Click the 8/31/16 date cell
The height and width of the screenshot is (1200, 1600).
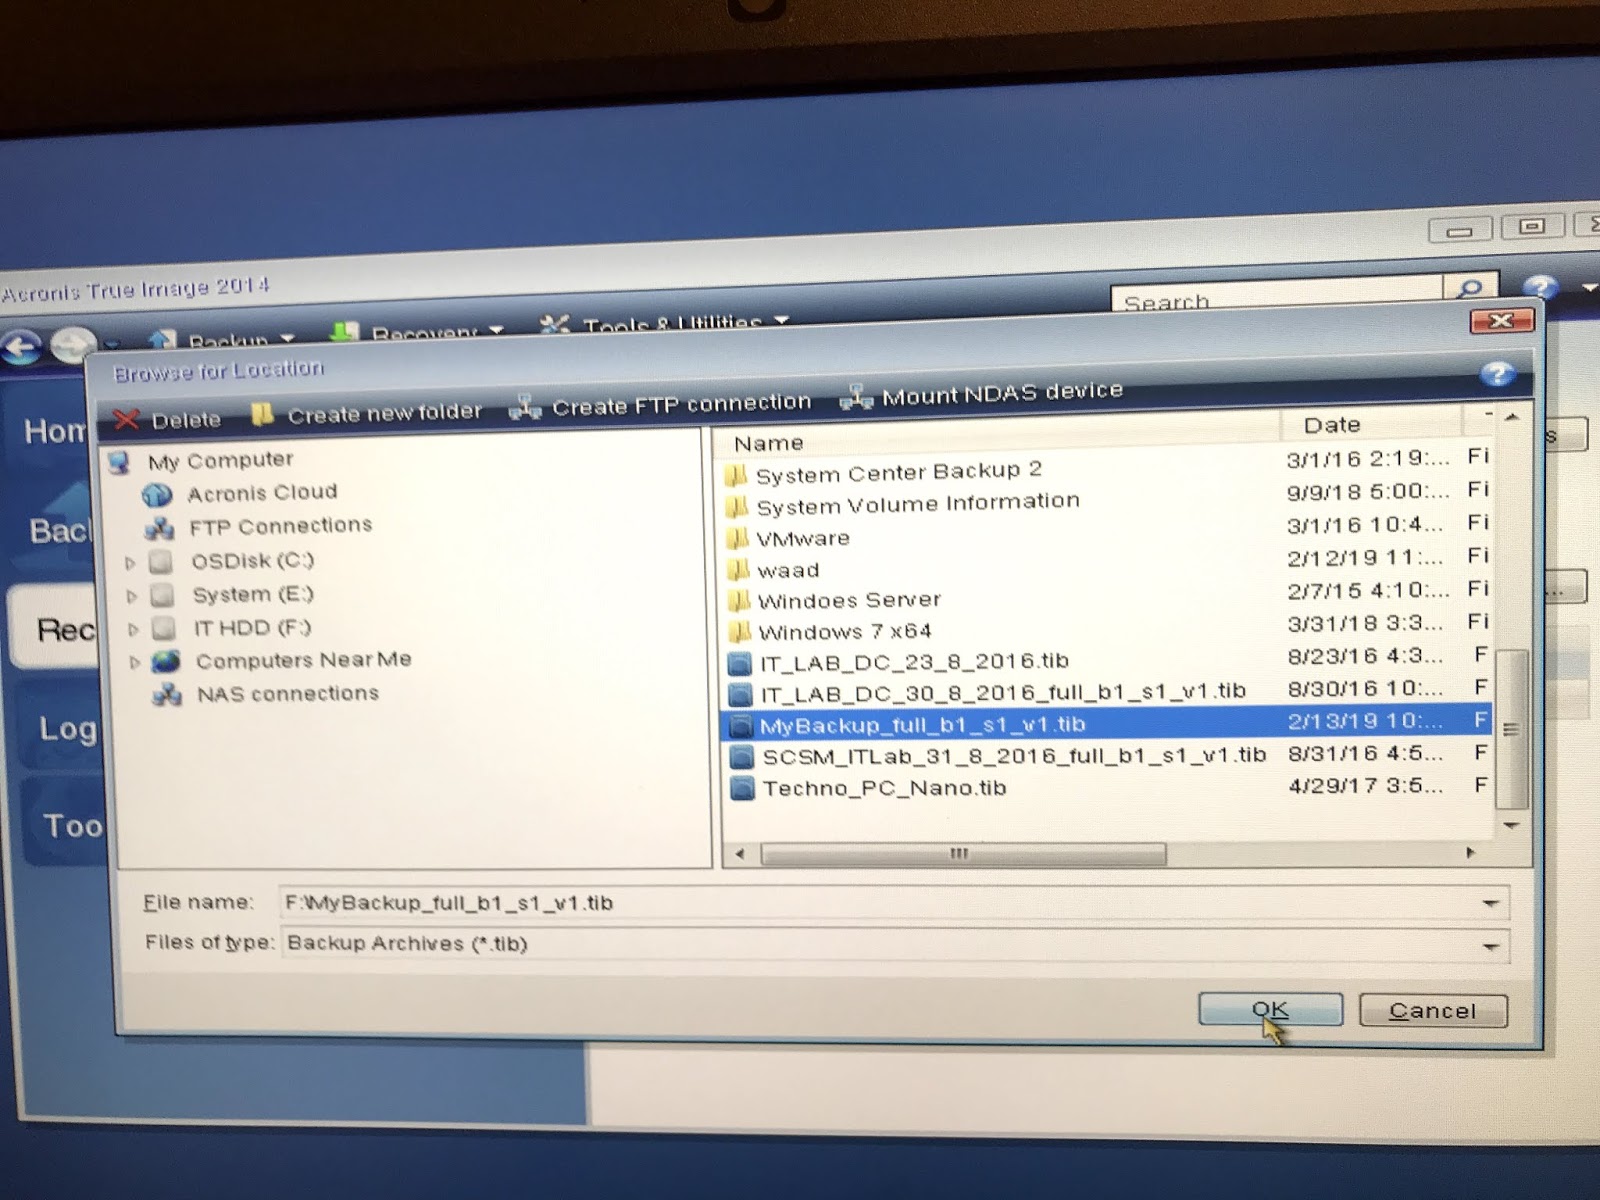[x=1365, y=753]
